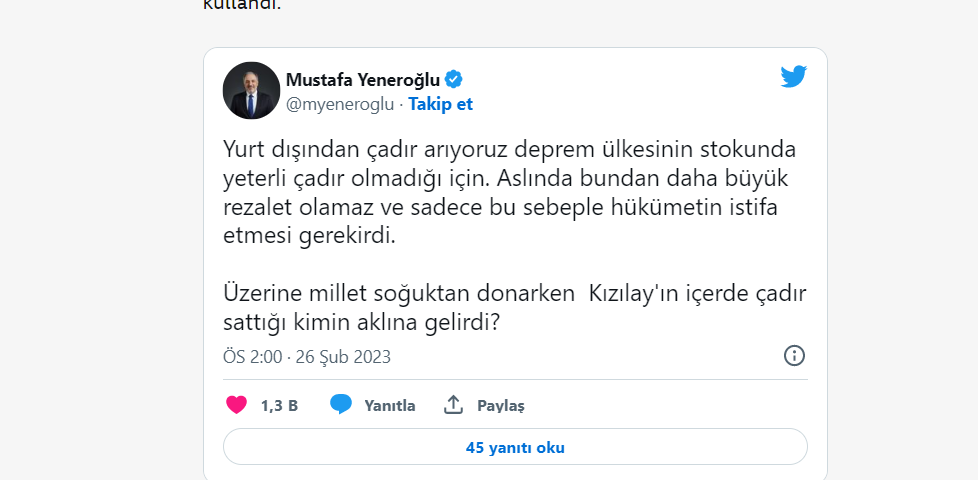Open the tweet info circle icon

click(x=794, y=356)
